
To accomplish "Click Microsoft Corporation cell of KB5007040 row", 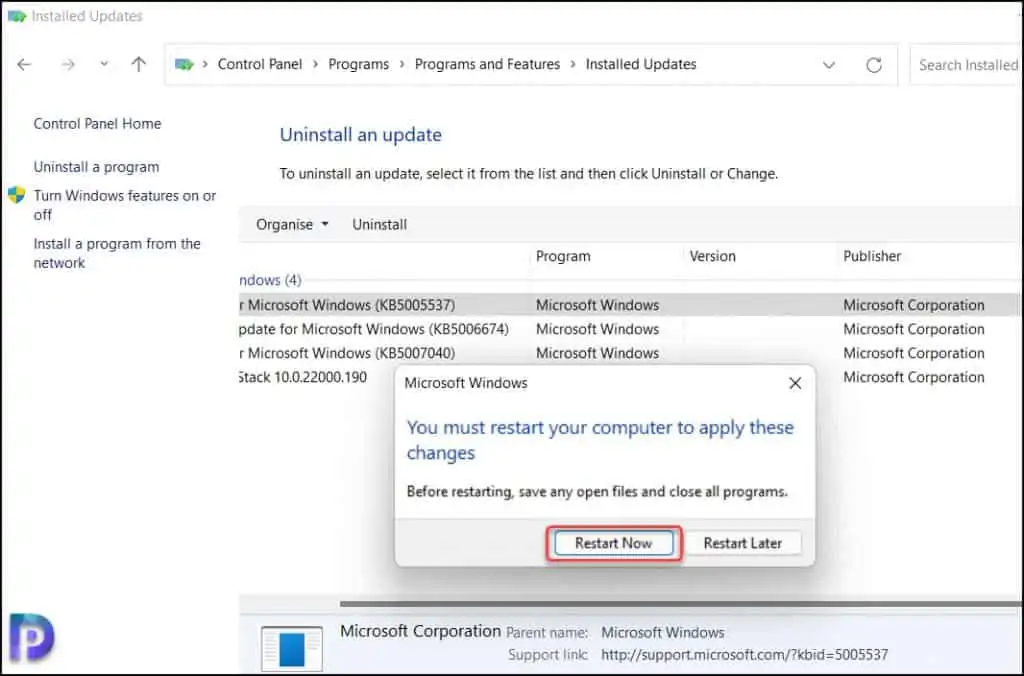I will [x=914, y=353].
